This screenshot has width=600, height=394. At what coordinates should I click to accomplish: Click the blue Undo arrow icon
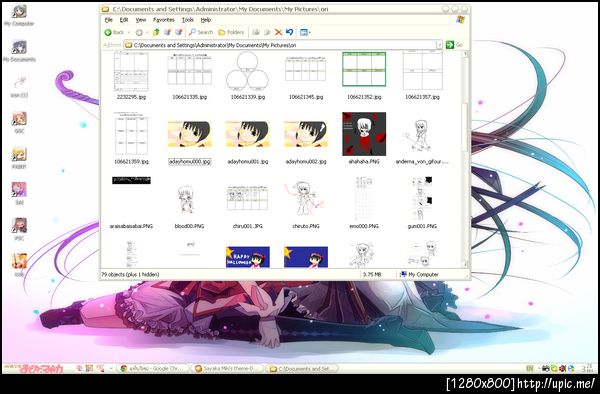tap(290, 33)
